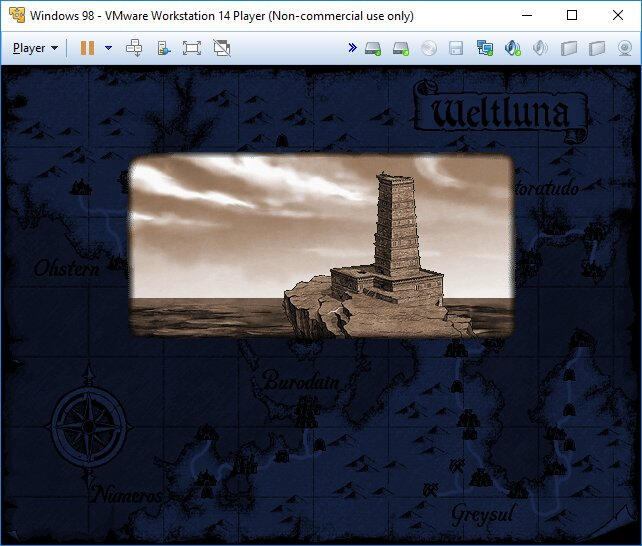Click the toolbar icon between Ctrl+Alt+Del and fullscreen
642x546 pixels.
163,48
